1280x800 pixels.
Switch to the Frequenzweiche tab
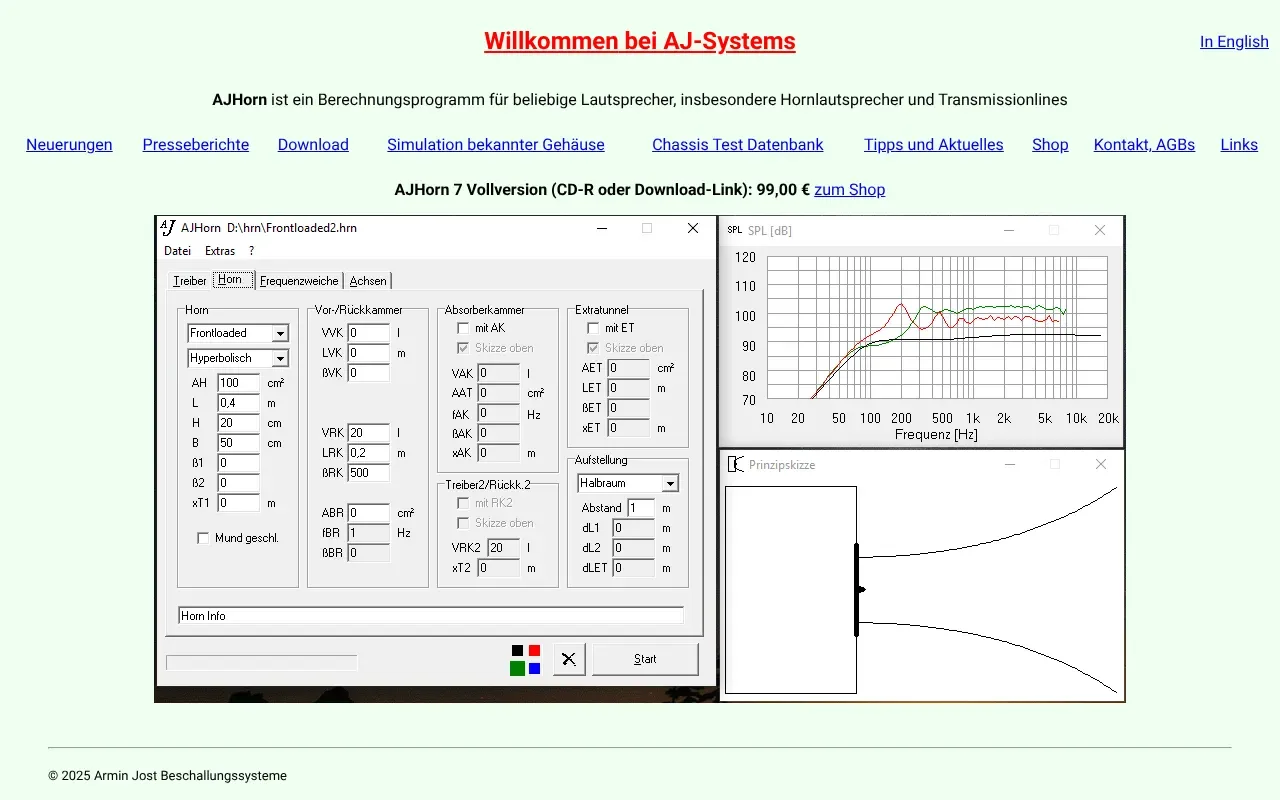[299, 281]
